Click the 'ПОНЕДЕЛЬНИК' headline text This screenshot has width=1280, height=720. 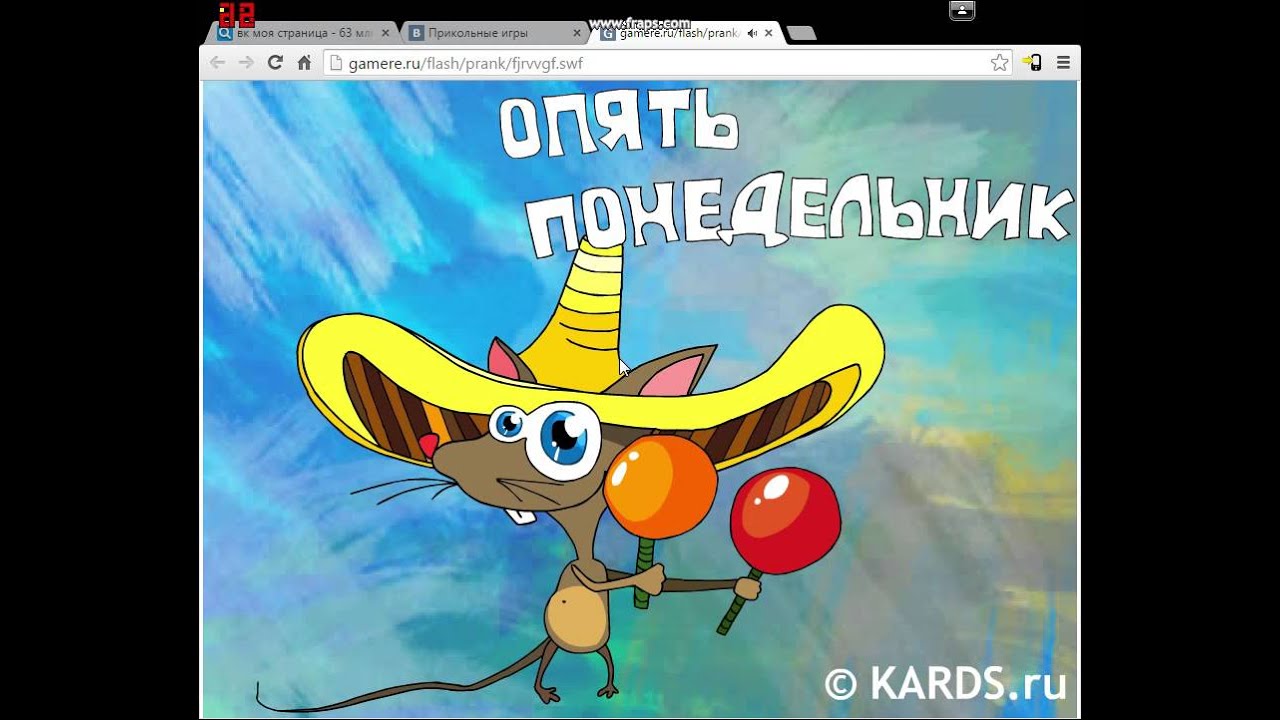[800, 215]
